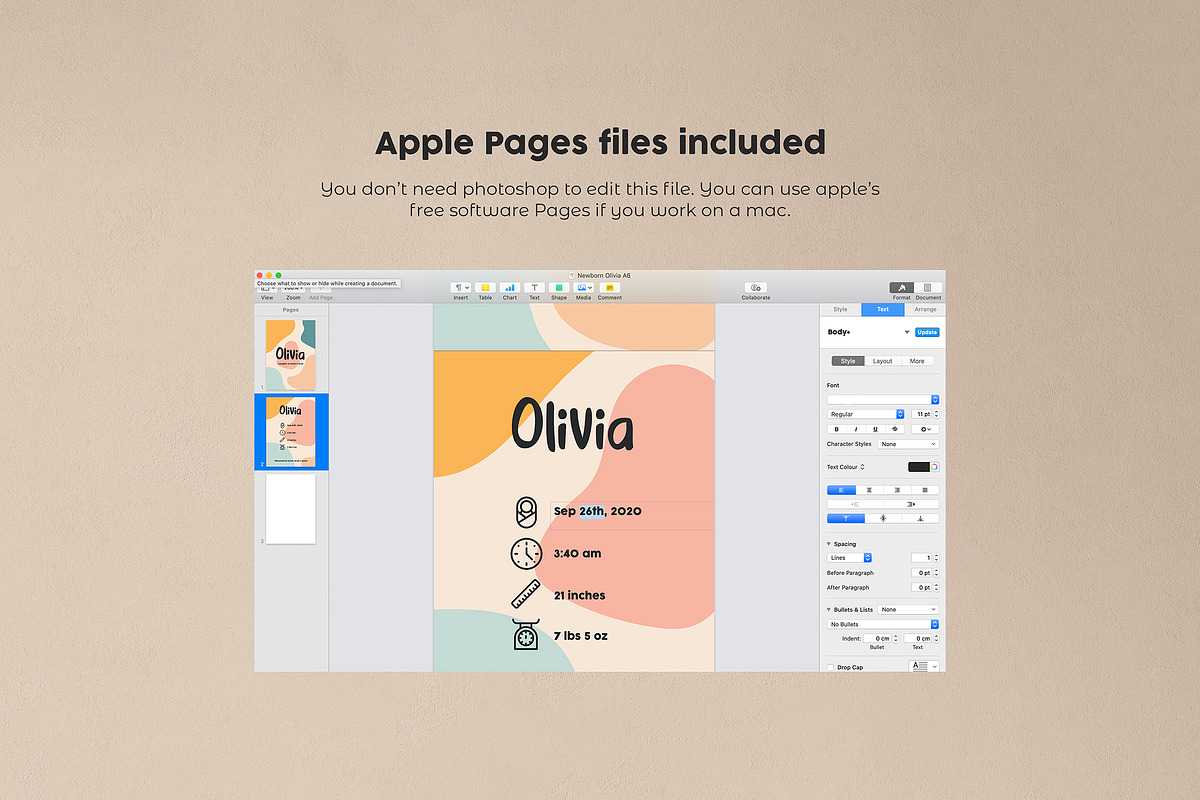Switch to the Arrange inspector tab
1200x800 pixels.
(925, 310)
